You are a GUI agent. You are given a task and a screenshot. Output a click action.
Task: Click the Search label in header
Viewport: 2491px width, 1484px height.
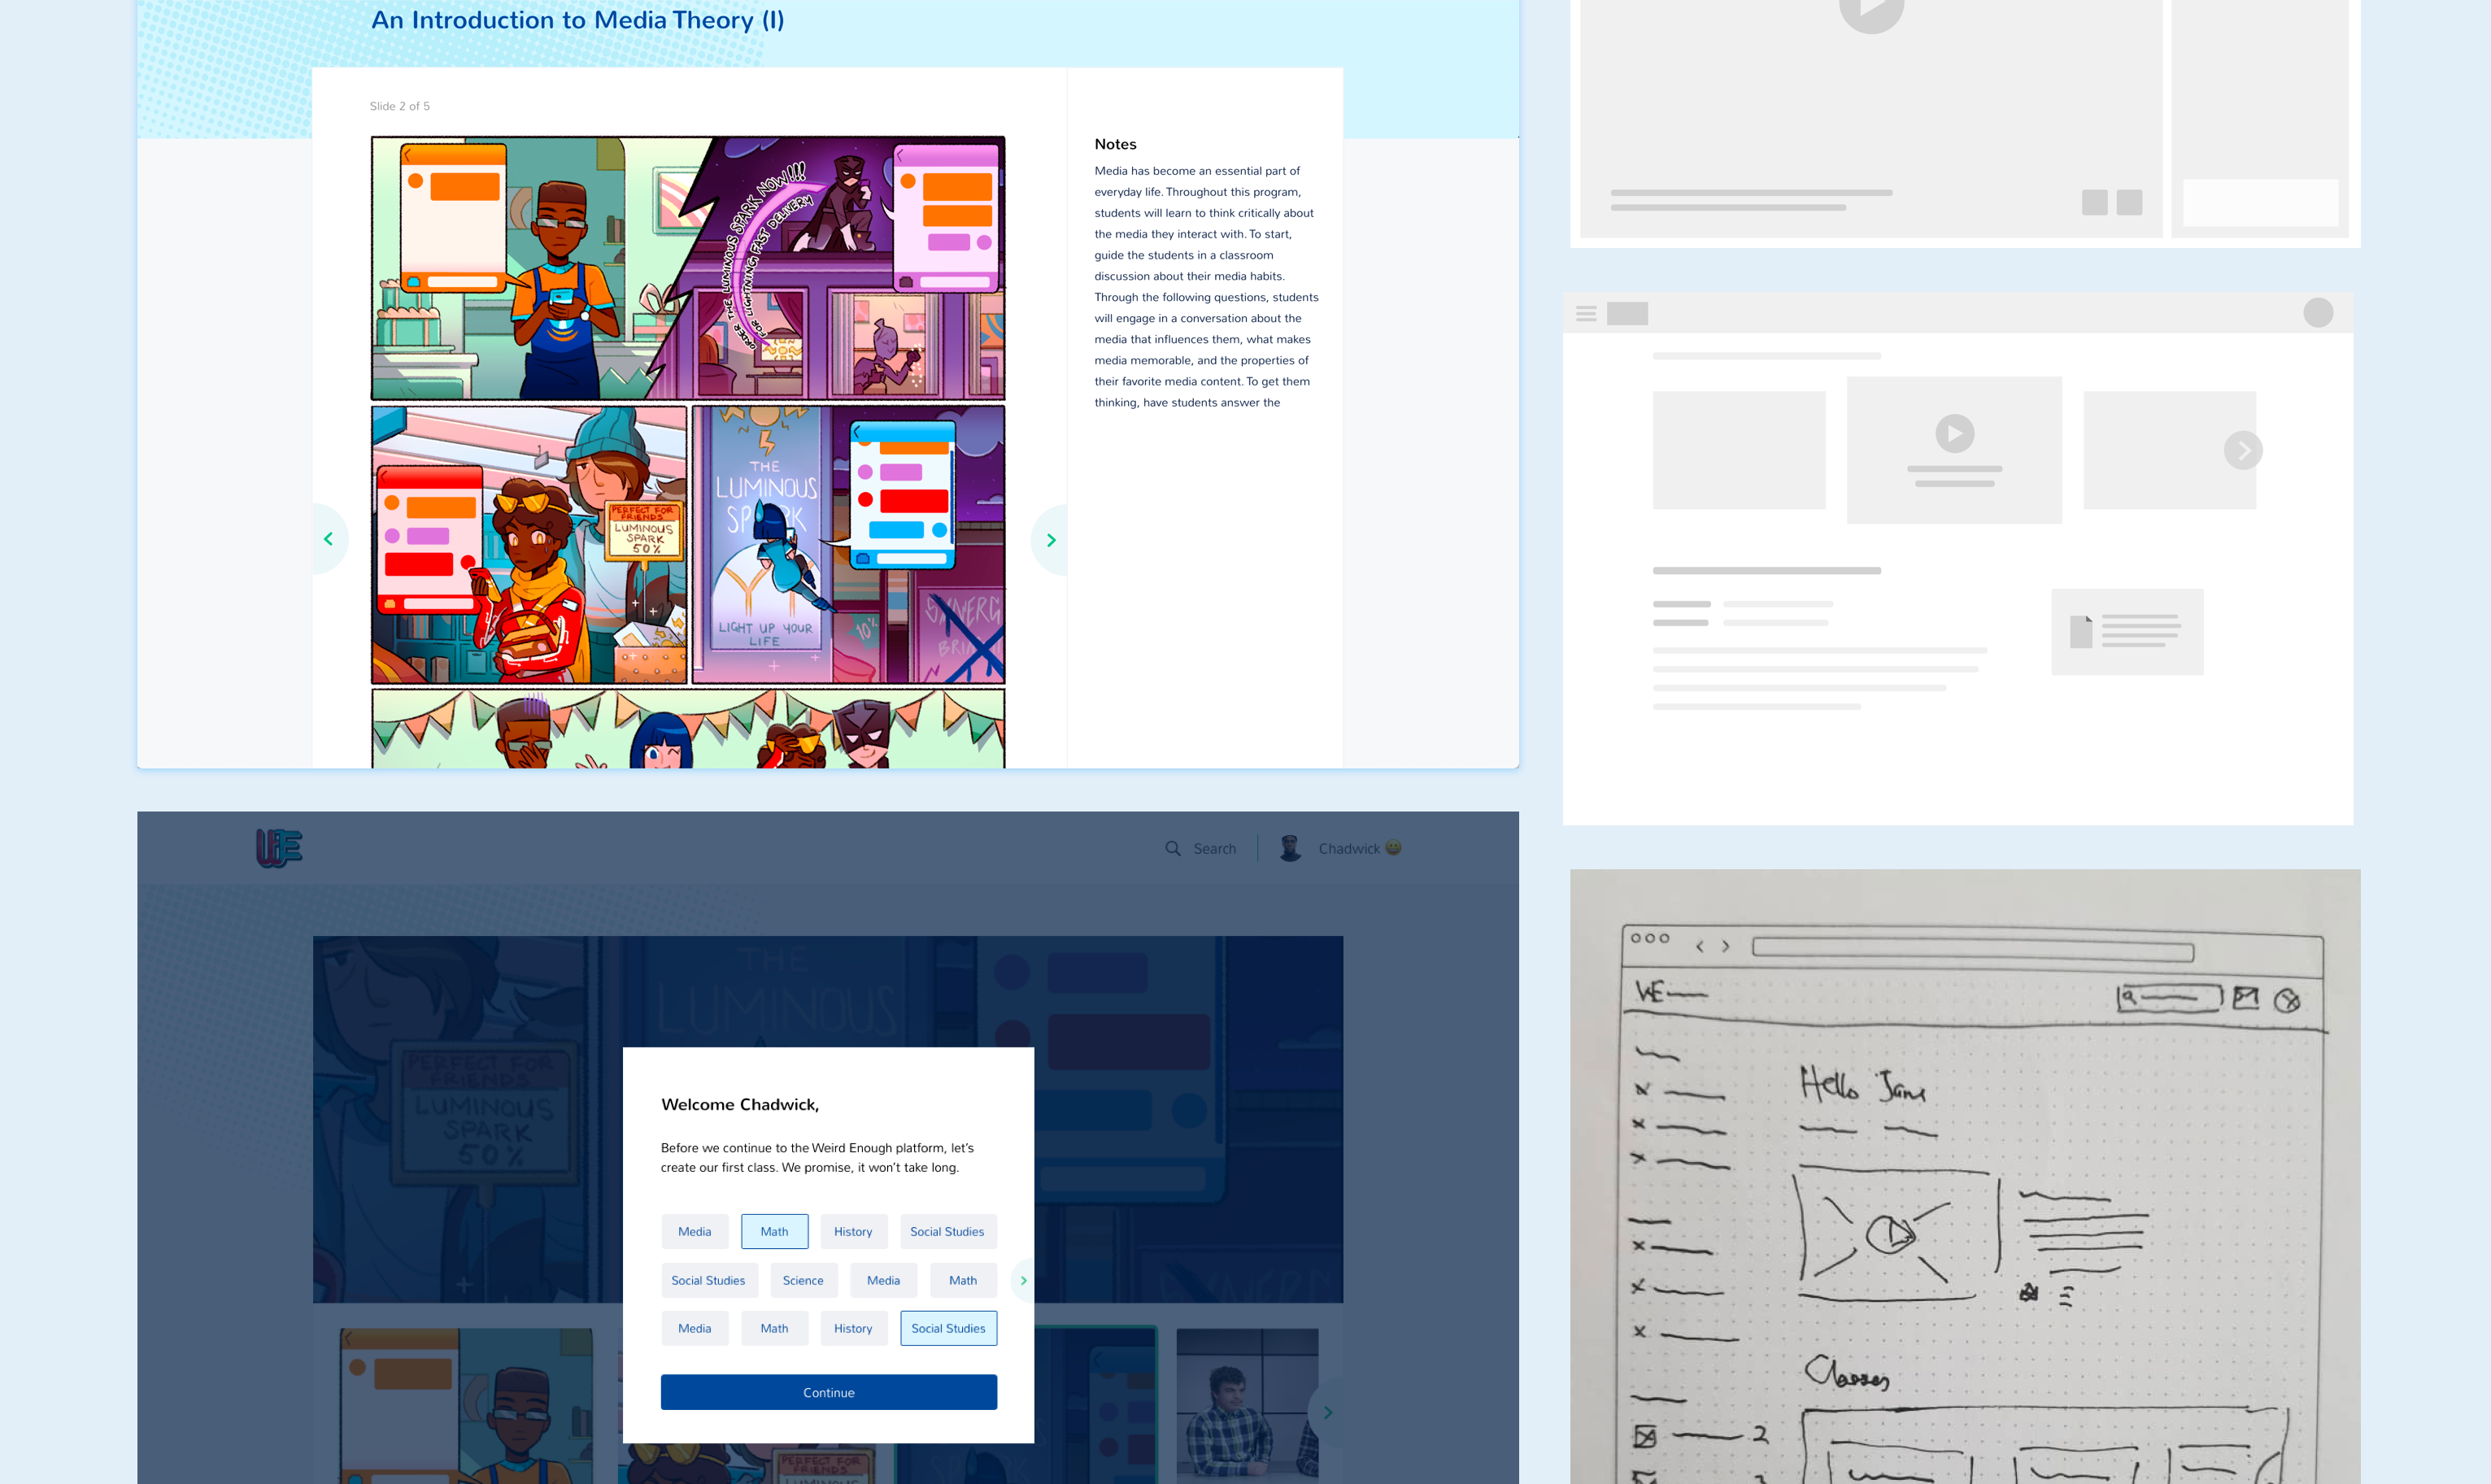coord(1214,848)
